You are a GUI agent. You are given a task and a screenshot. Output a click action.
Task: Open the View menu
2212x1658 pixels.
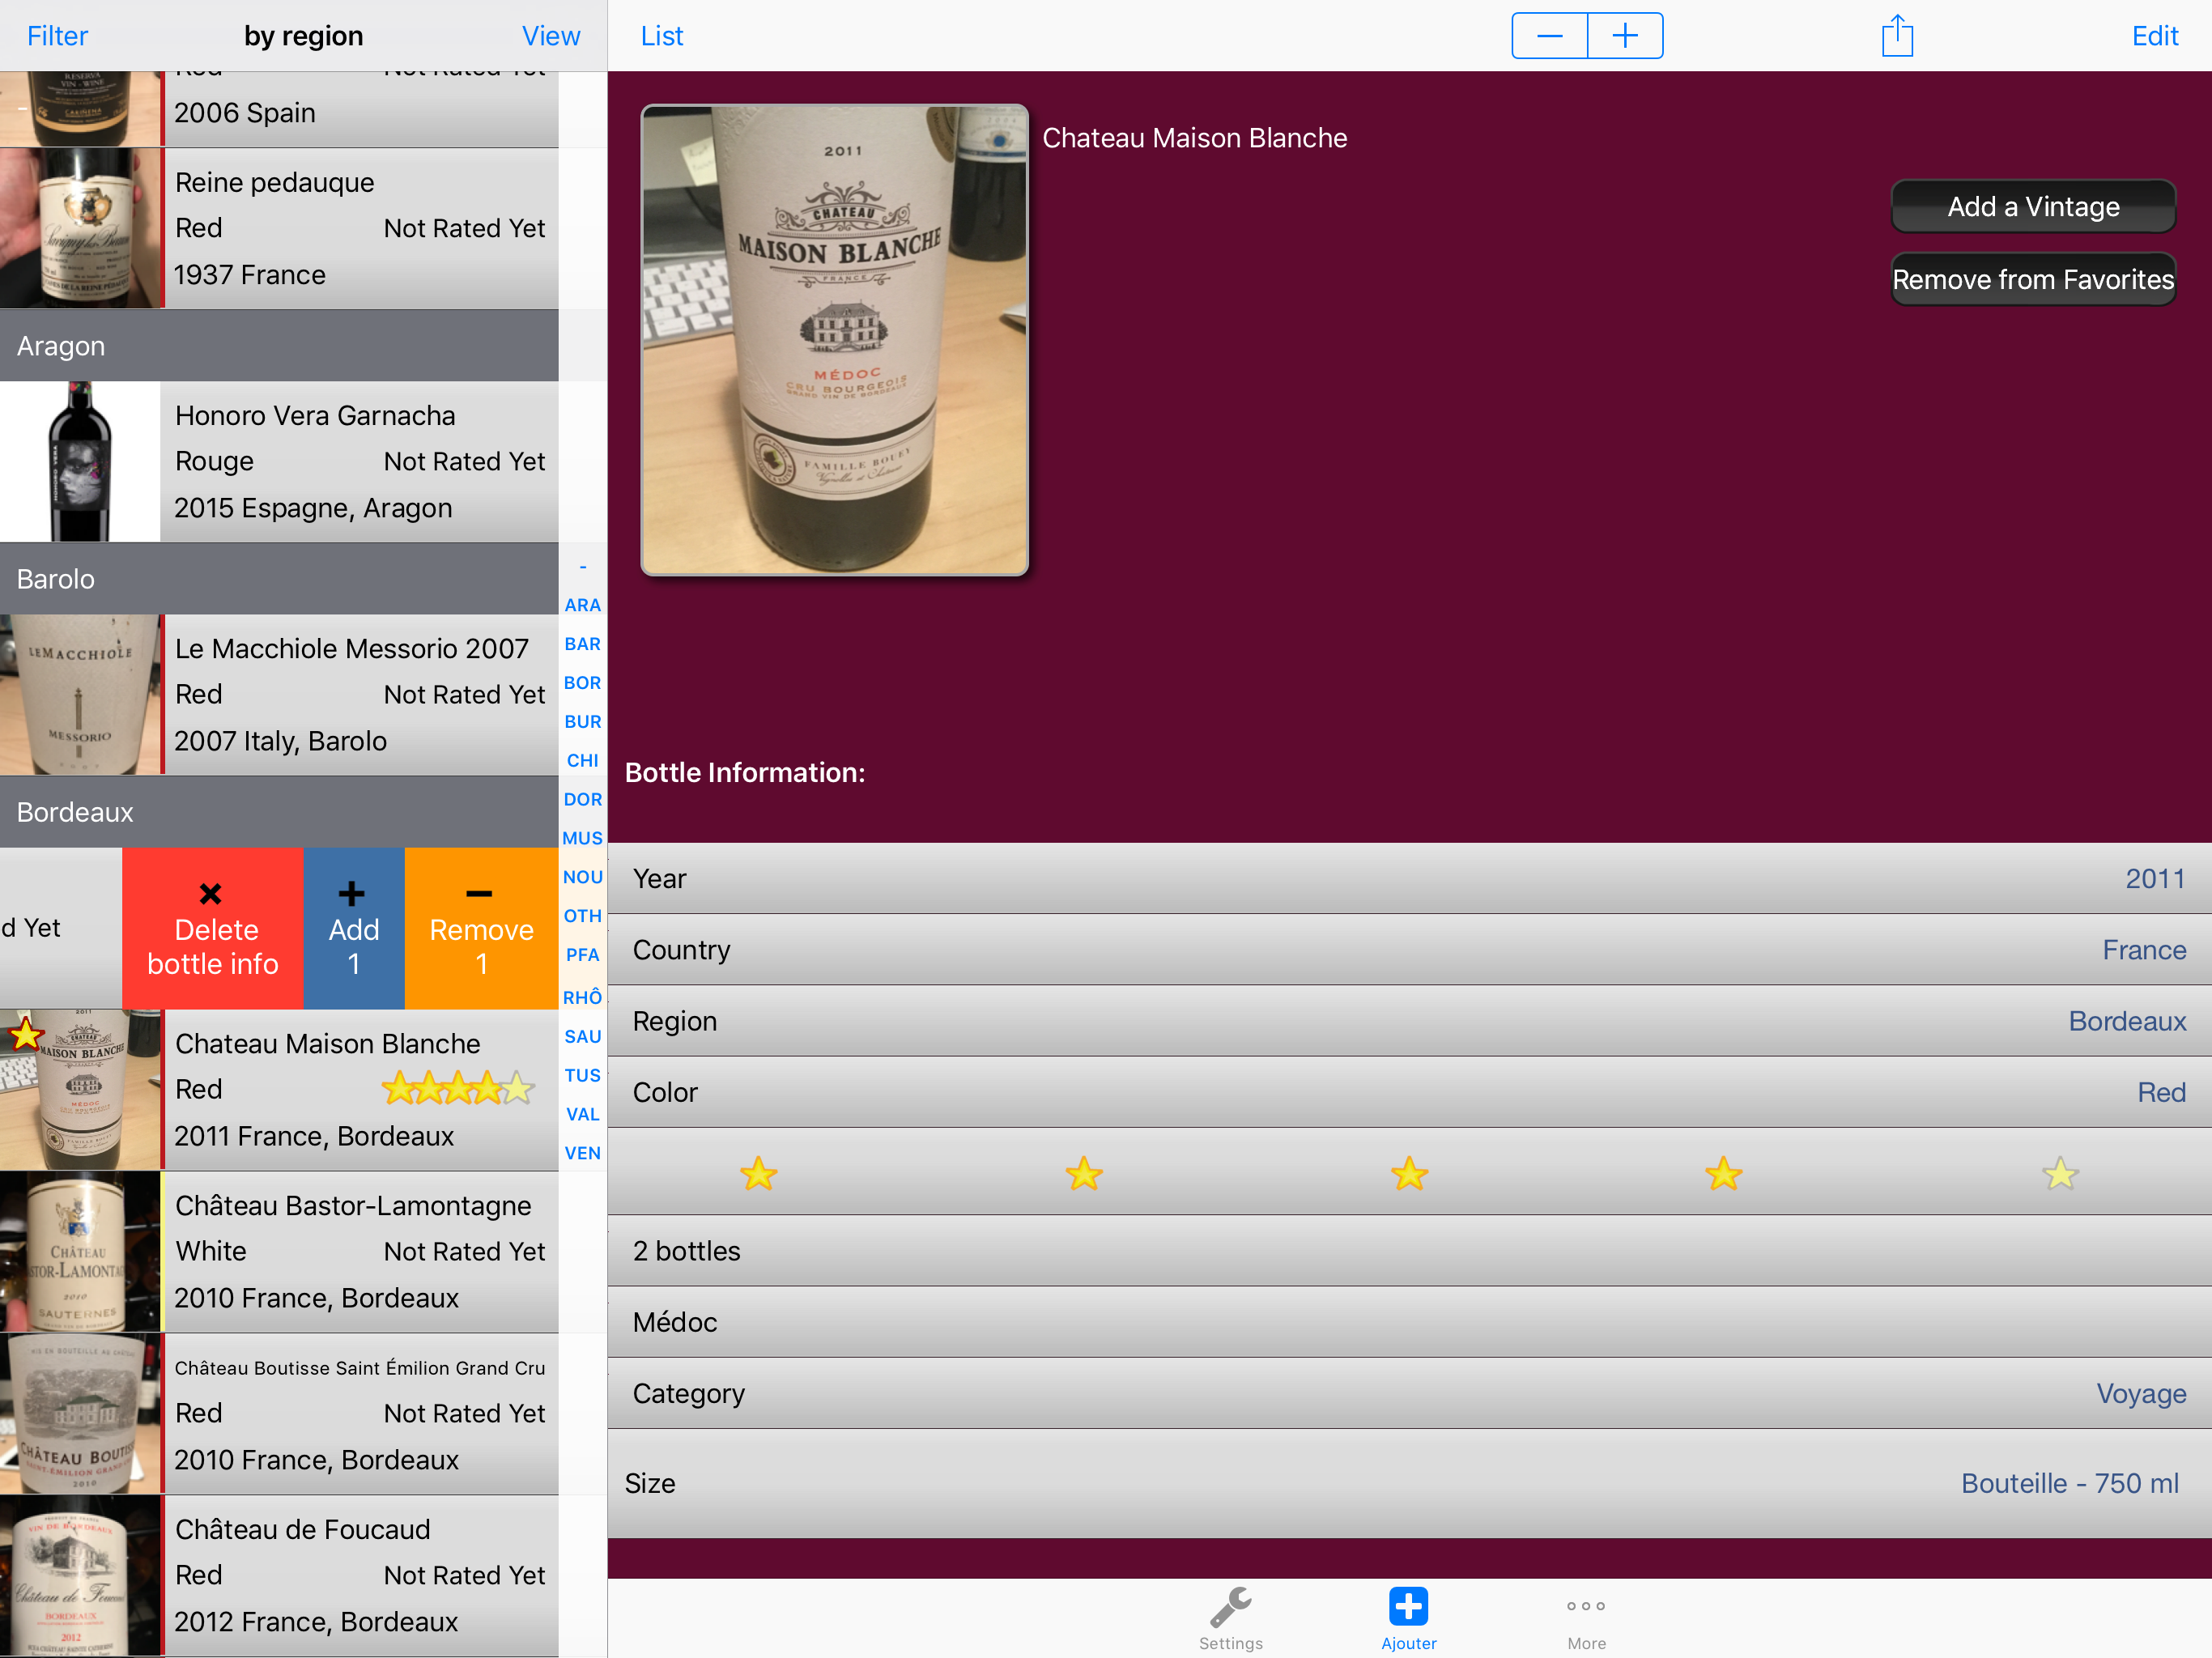pos(550,36)
